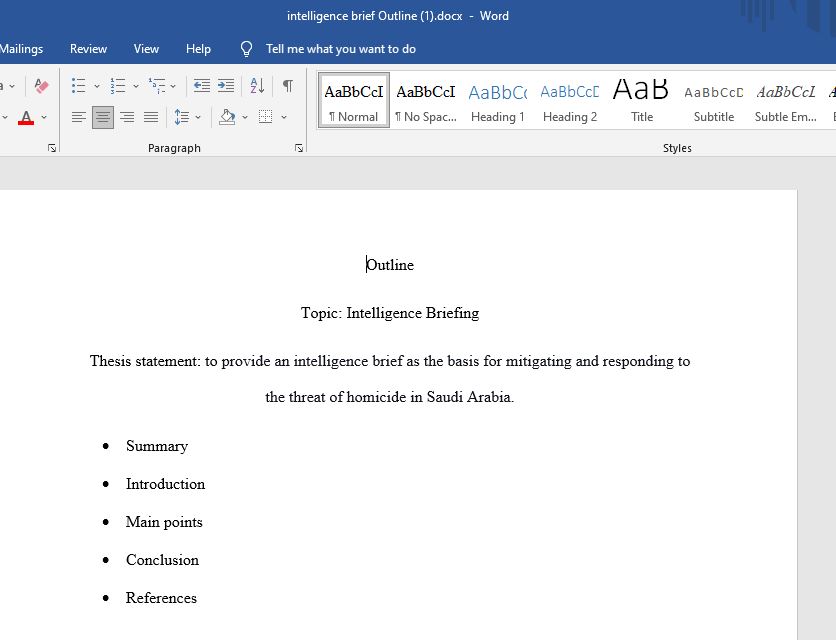Toggle the Numbered list

(x=118, y=85)
